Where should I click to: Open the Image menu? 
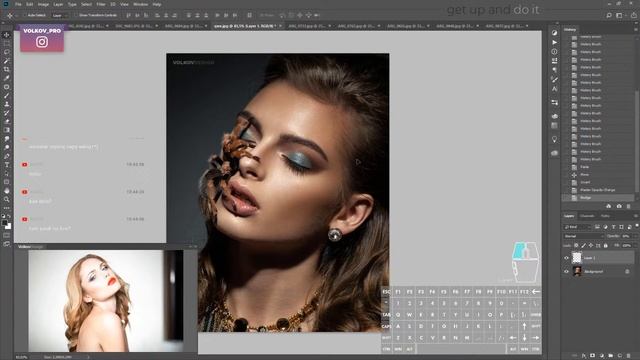[x=43, y=4]
